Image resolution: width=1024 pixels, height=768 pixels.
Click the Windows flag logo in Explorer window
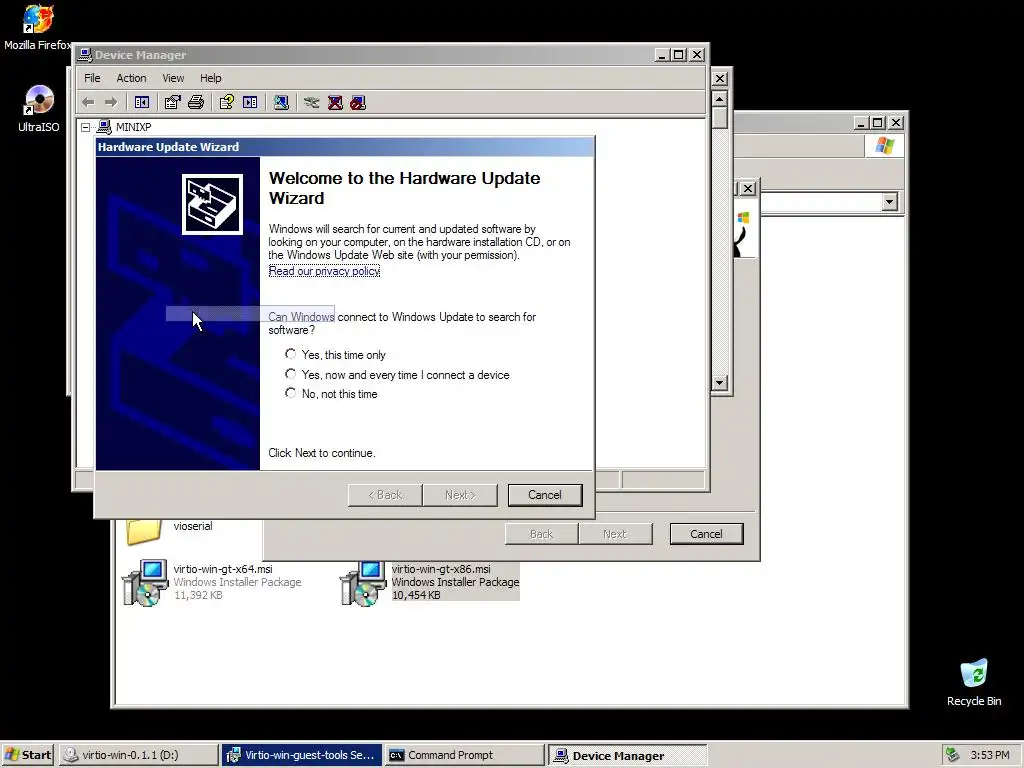[885, 145]
